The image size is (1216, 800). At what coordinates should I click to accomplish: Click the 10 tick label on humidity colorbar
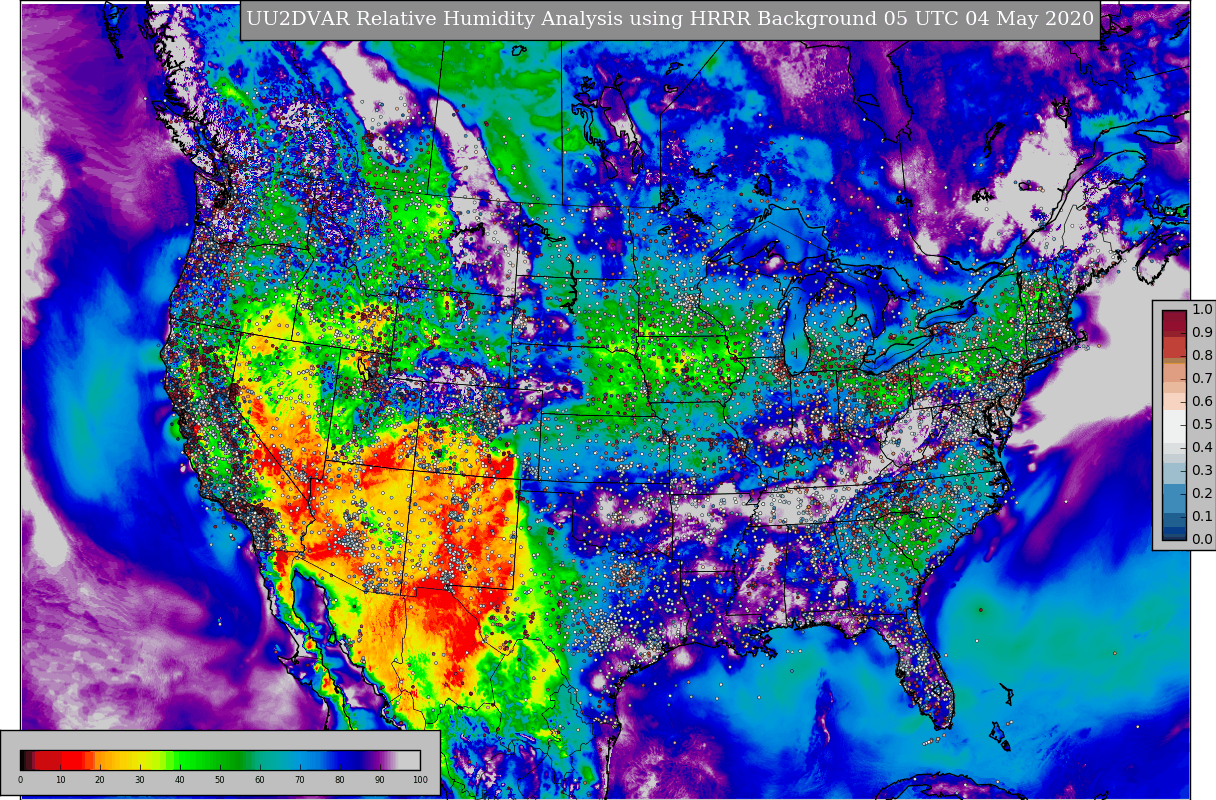tap(60, 780)
